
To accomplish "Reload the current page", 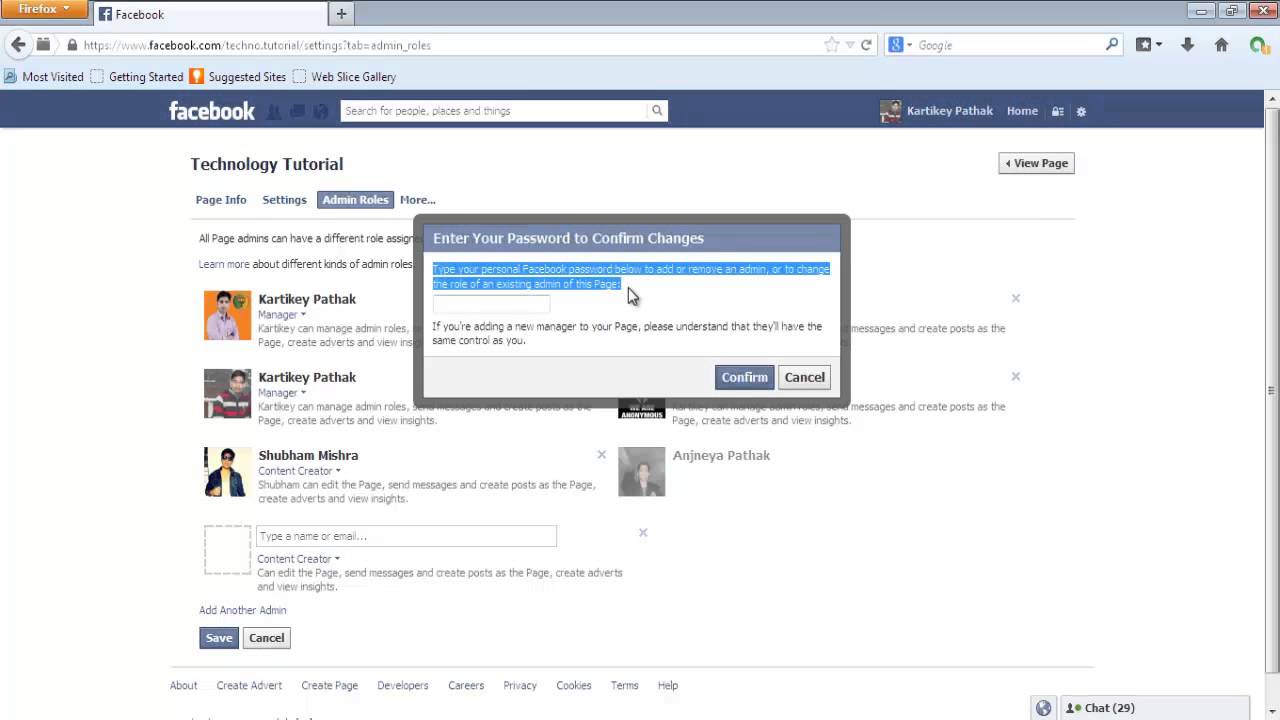I will point(866,45).
